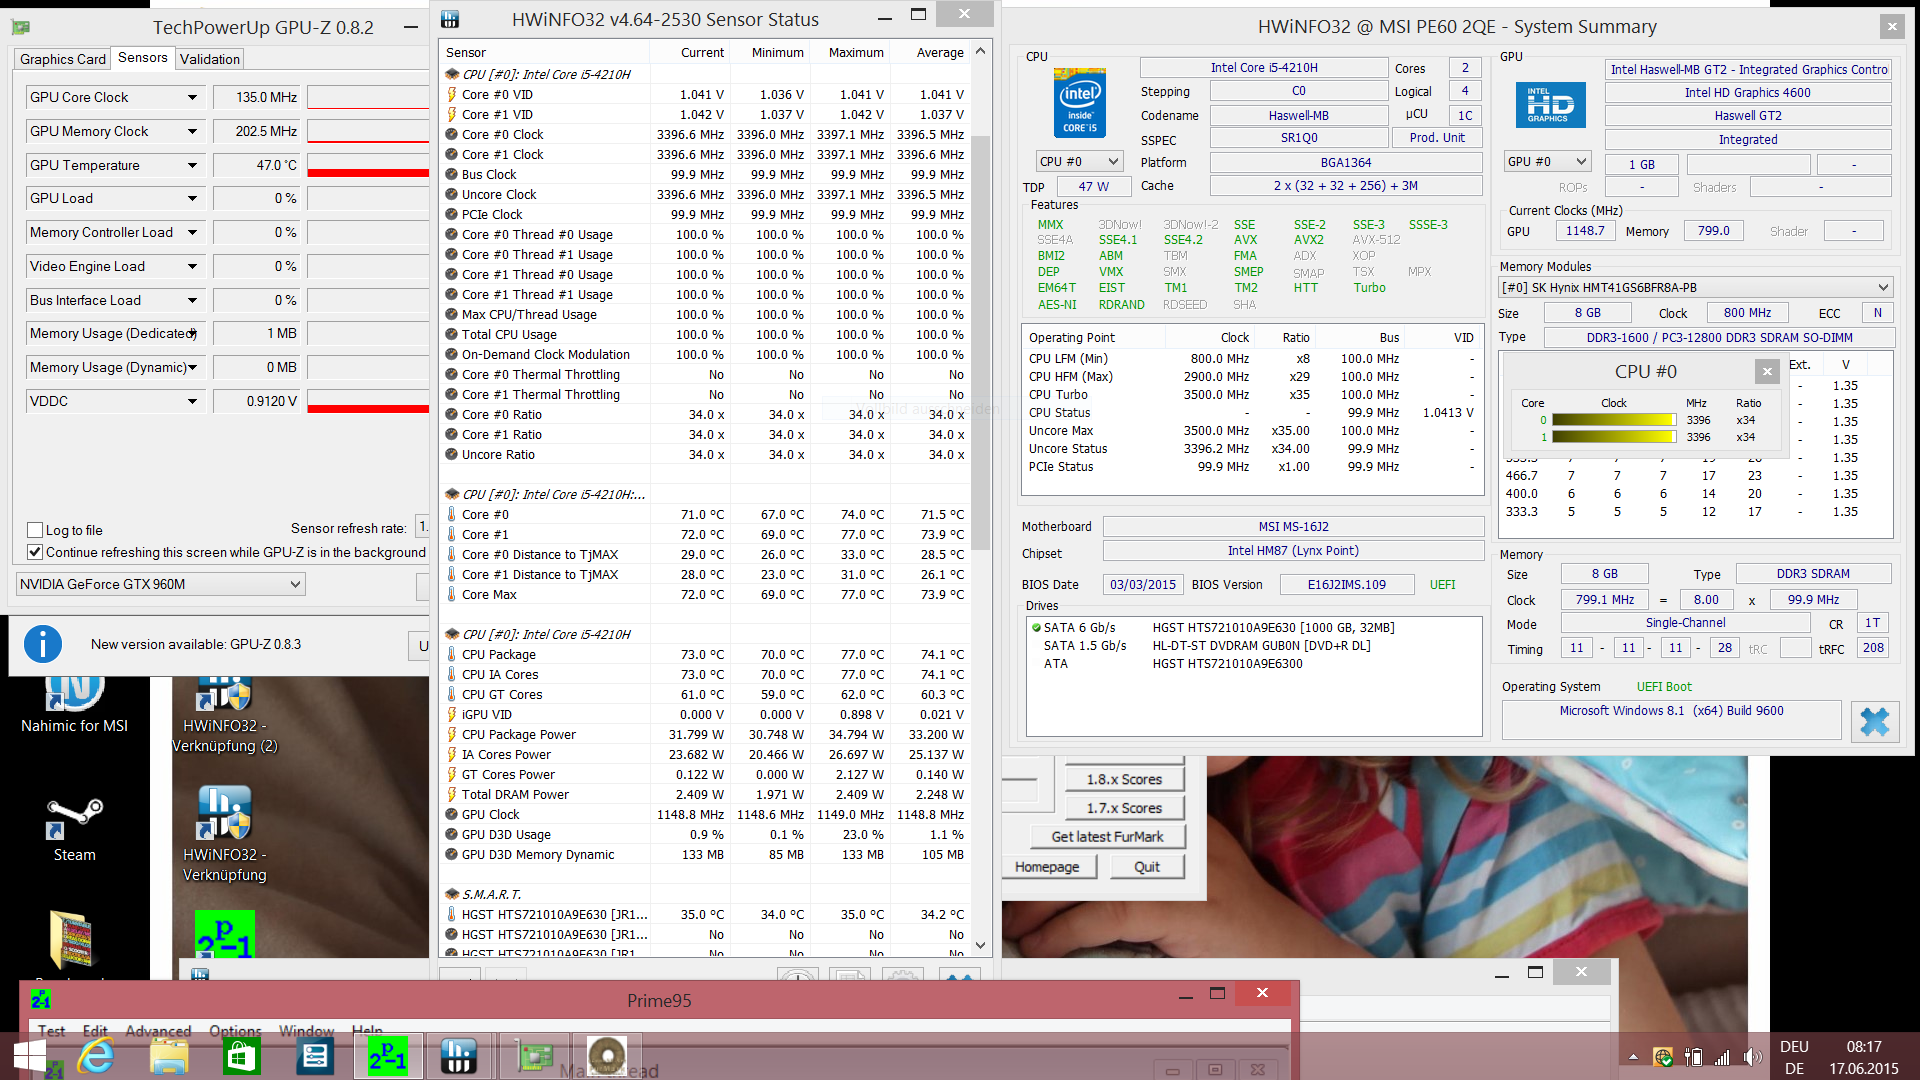Screen dimensions: 1920x1080
Task: Switch to the Validation tab
Action: click(210, 59)
